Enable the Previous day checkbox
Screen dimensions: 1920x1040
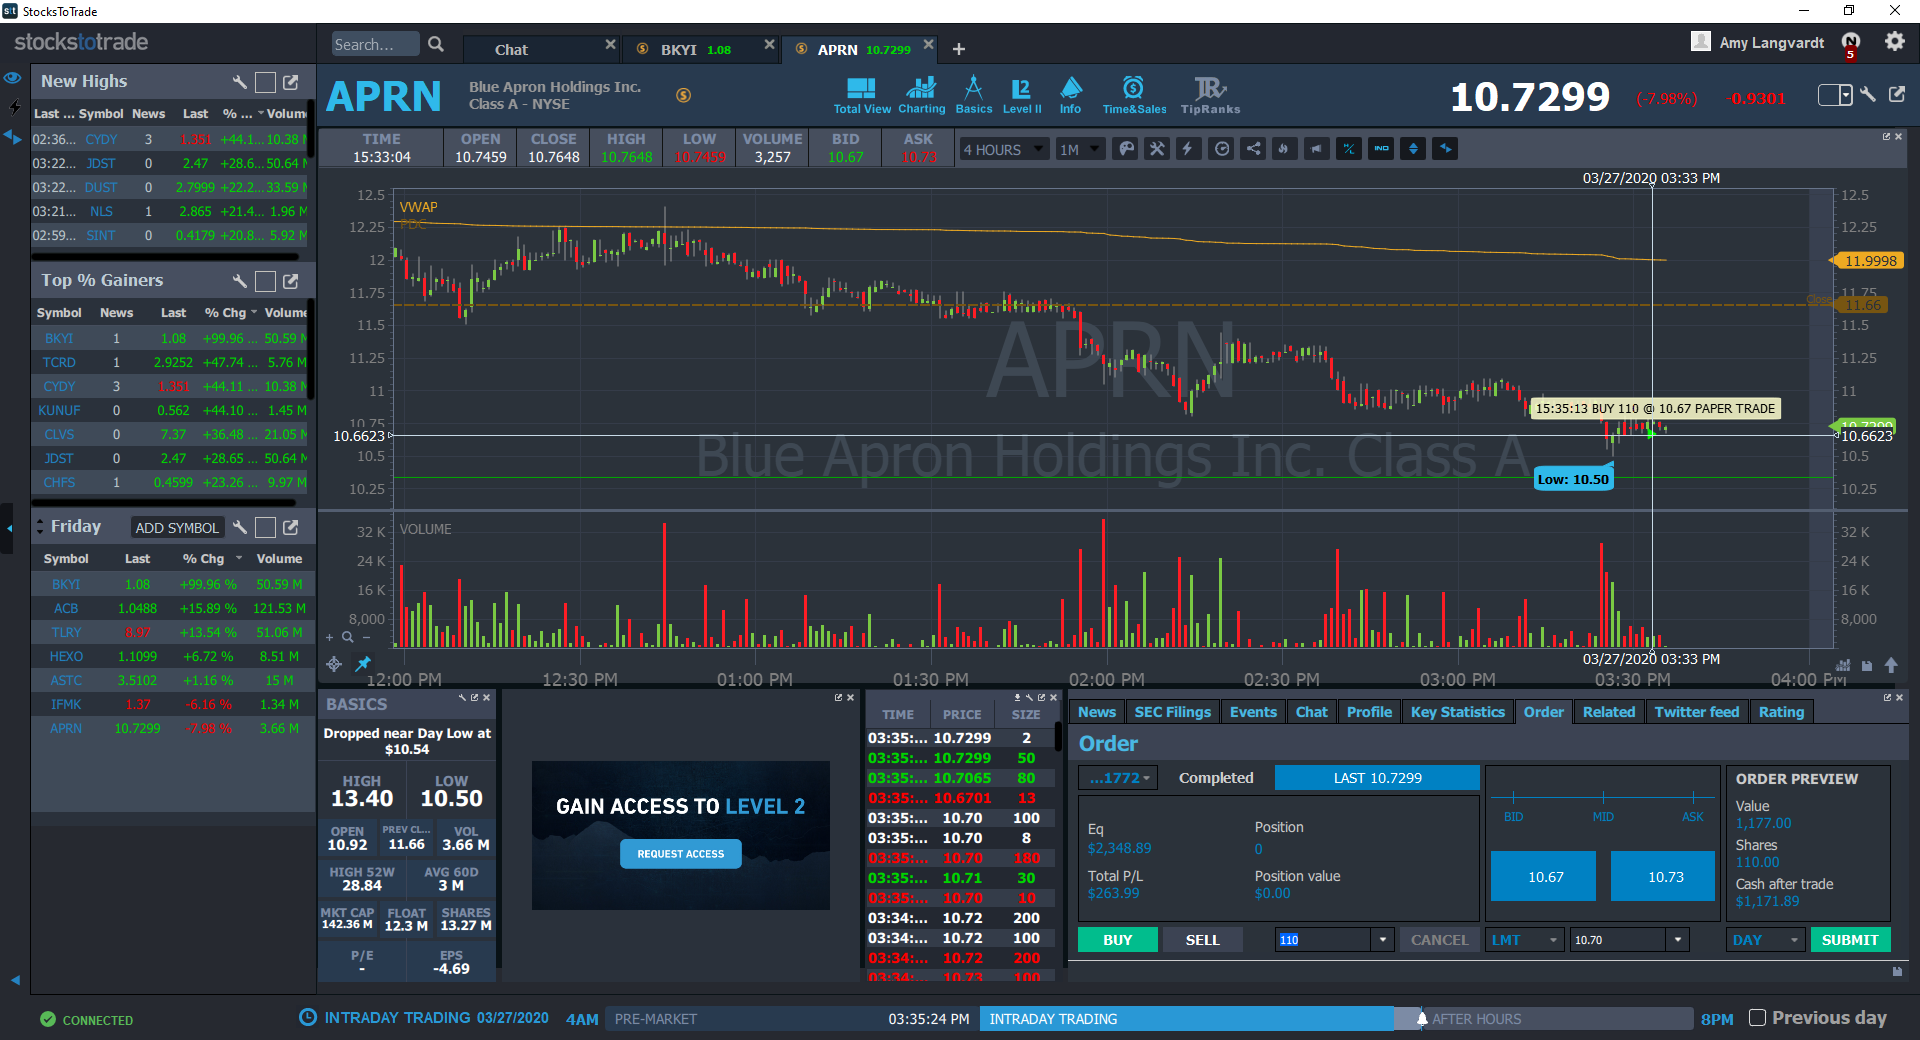pyautogui.click(x=1757, y=1018)
